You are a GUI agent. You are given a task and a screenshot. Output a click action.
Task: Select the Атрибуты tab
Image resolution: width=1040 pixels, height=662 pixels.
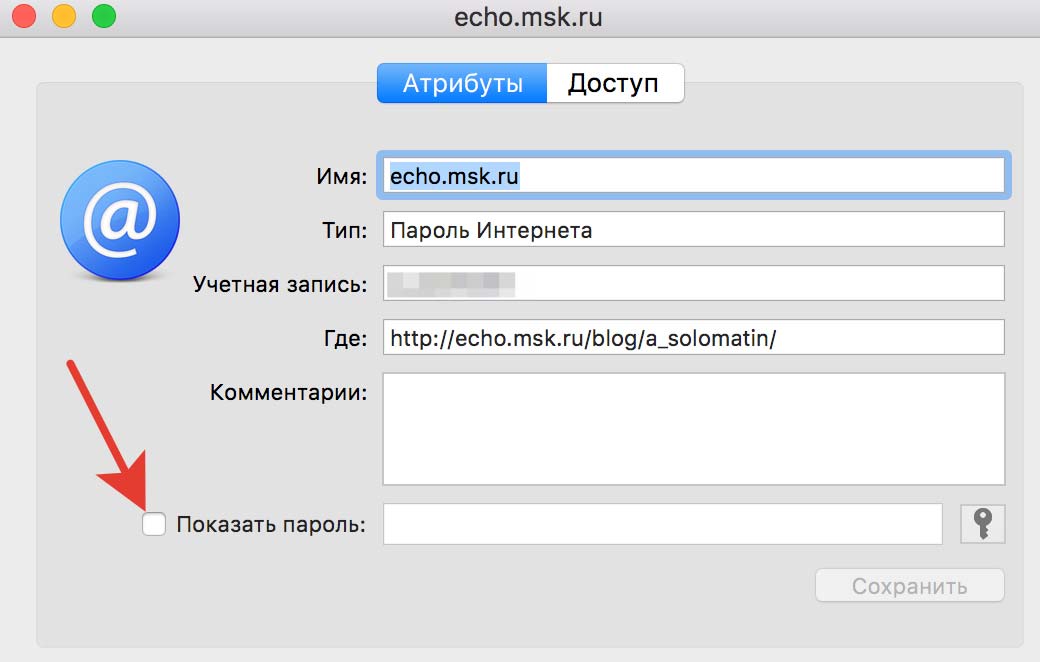point(462,83)
